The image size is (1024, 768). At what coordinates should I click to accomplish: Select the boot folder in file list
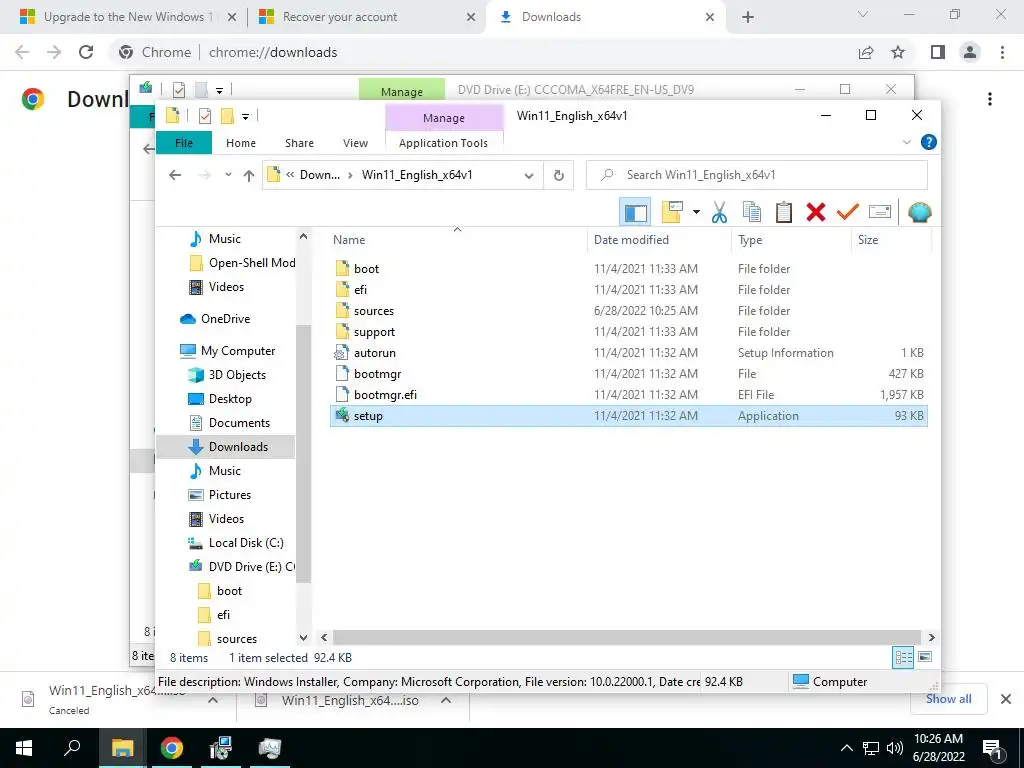[366, 268]
